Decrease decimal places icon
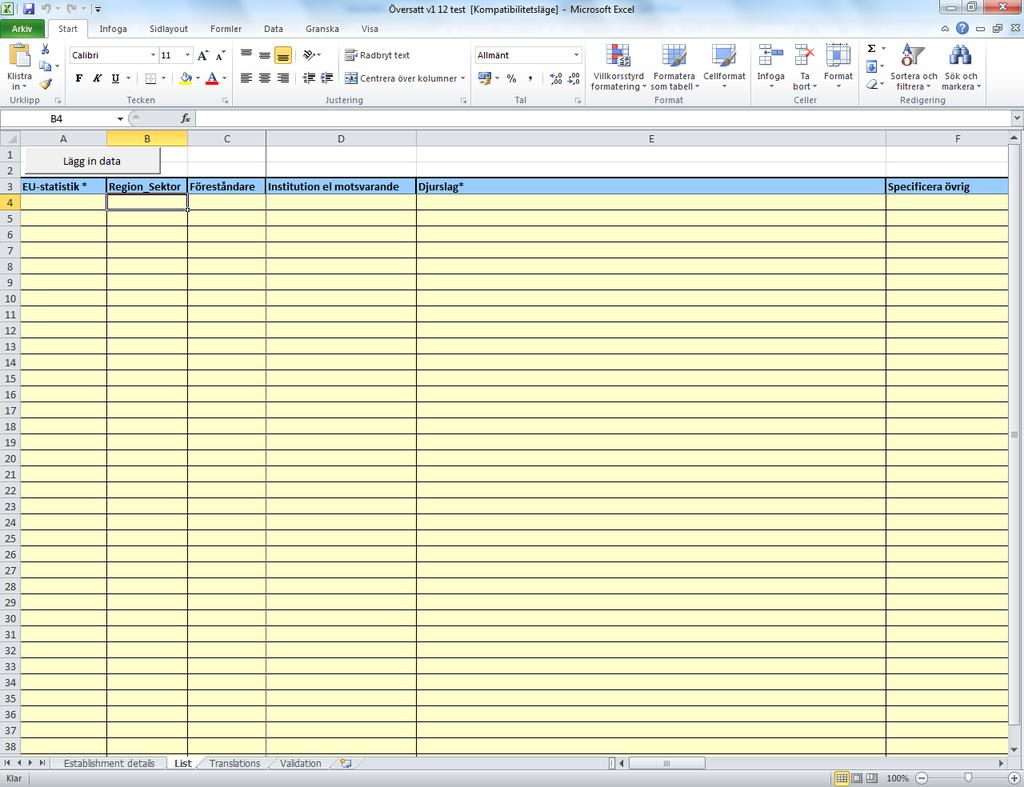1024x787 pixels. point(574,78)
